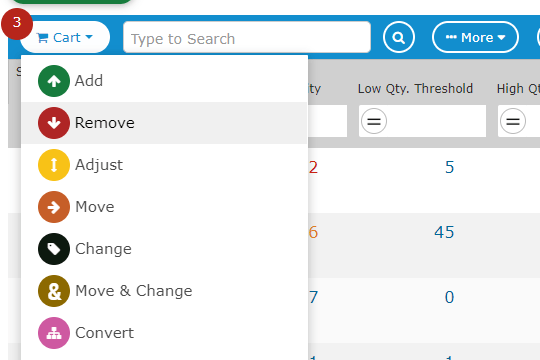Click the red Remove arrow icon
Image resolution: width=540 pixels, height=360 pixels.
tap(54, 123)
